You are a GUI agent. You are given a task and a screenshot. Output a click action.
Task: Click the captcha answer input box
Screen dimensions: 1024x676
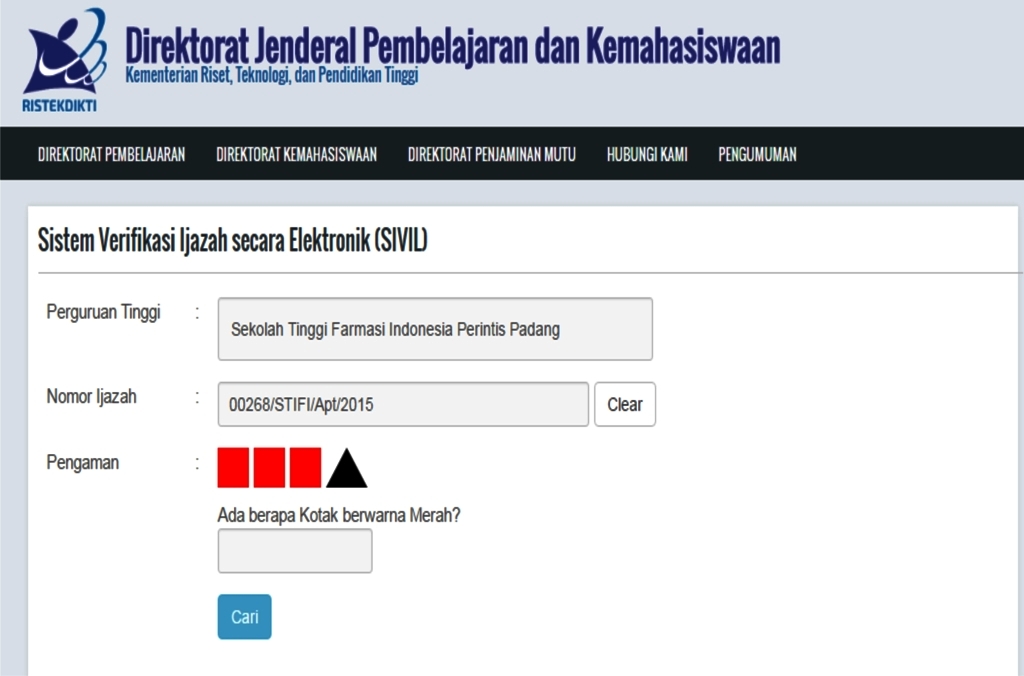pos(295,551)
